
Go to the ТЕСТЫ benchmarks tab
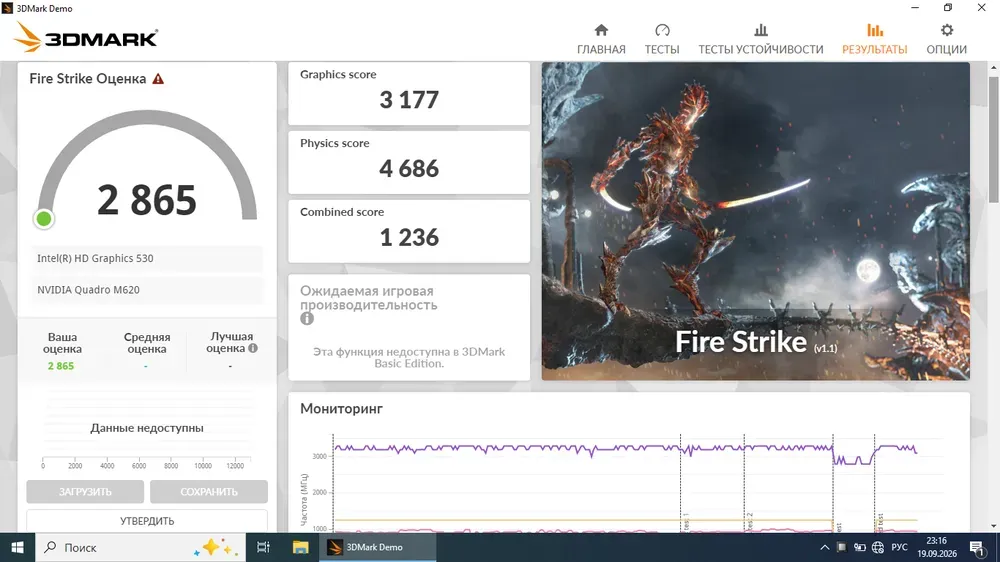pyautogui.click(x=661, y=39)
